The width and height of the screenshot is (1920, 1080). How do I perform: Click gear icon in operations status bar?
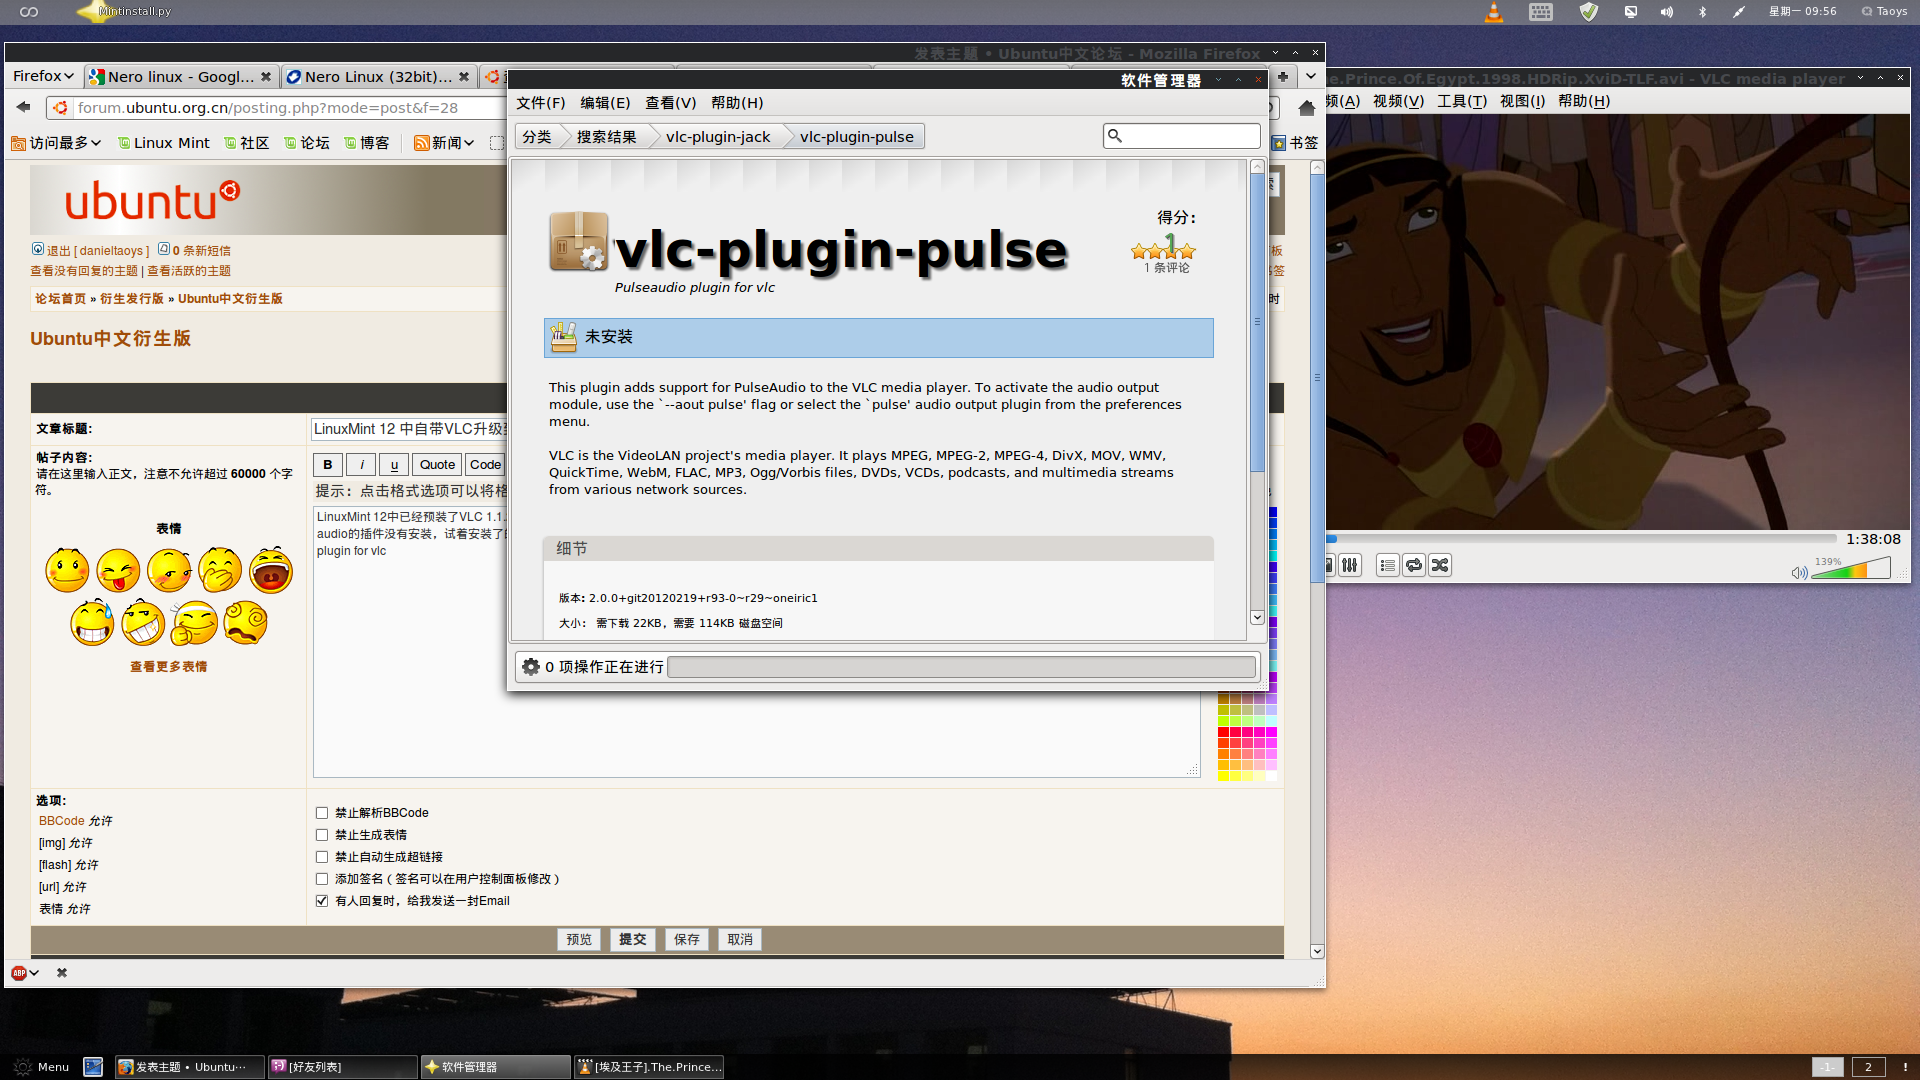coord(531,667)
